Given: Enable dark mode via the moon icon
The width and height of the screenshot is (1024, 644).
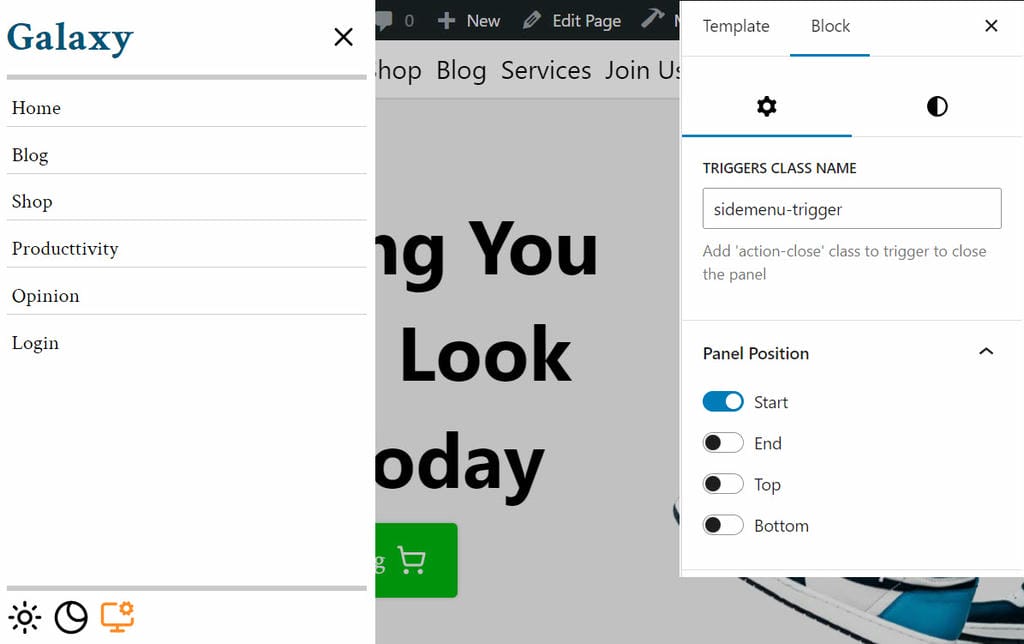Looking at the screenshot, I should click(70, 617).
